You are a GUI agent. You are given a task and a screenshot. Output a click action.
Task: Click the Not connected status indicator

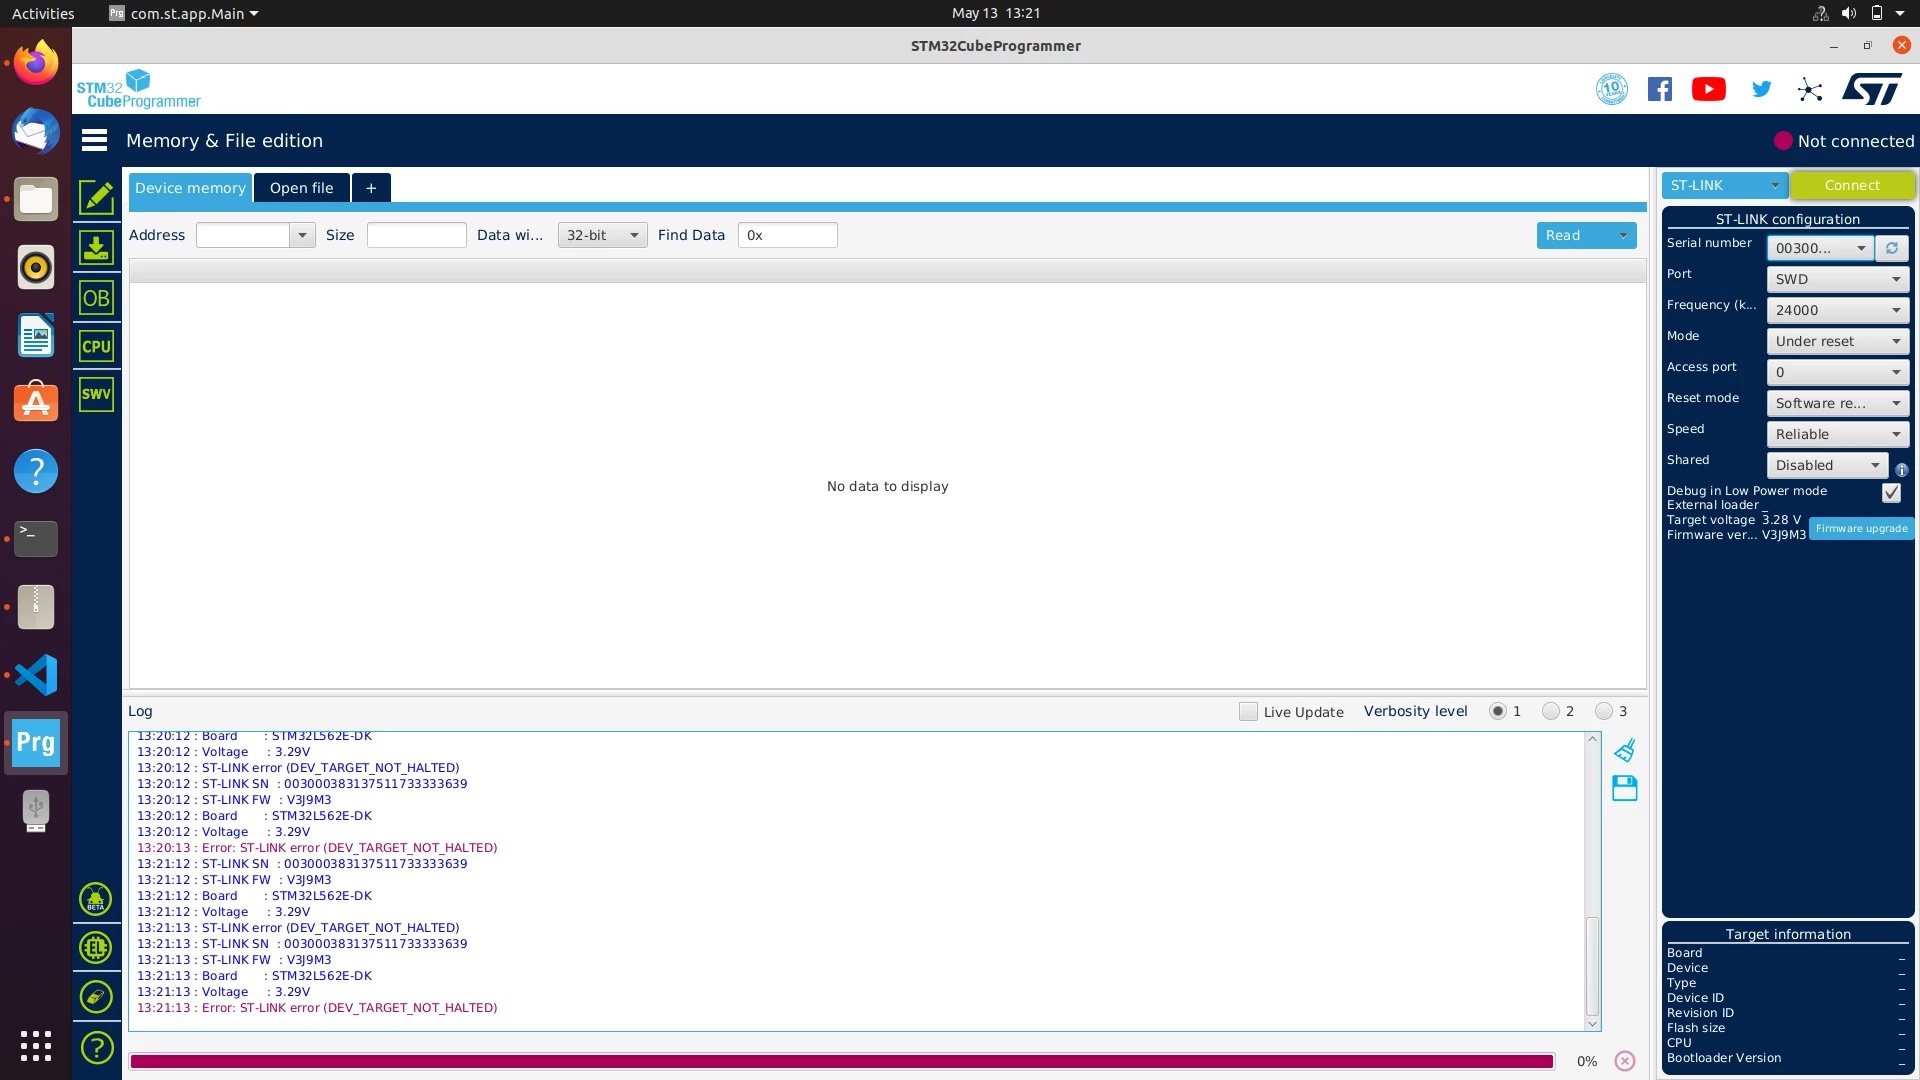(x=1844, y=141)
